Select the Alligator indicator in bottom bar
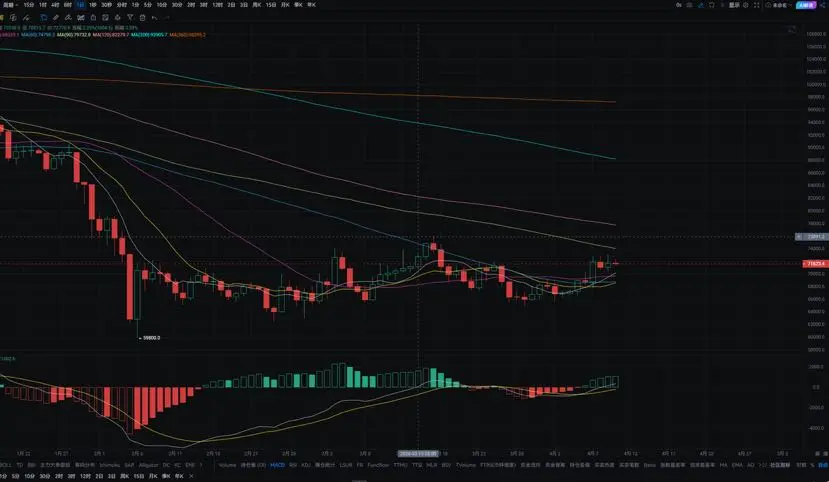Screen dimensions: 829x482 pyautogui.click(x=149, y=465)
